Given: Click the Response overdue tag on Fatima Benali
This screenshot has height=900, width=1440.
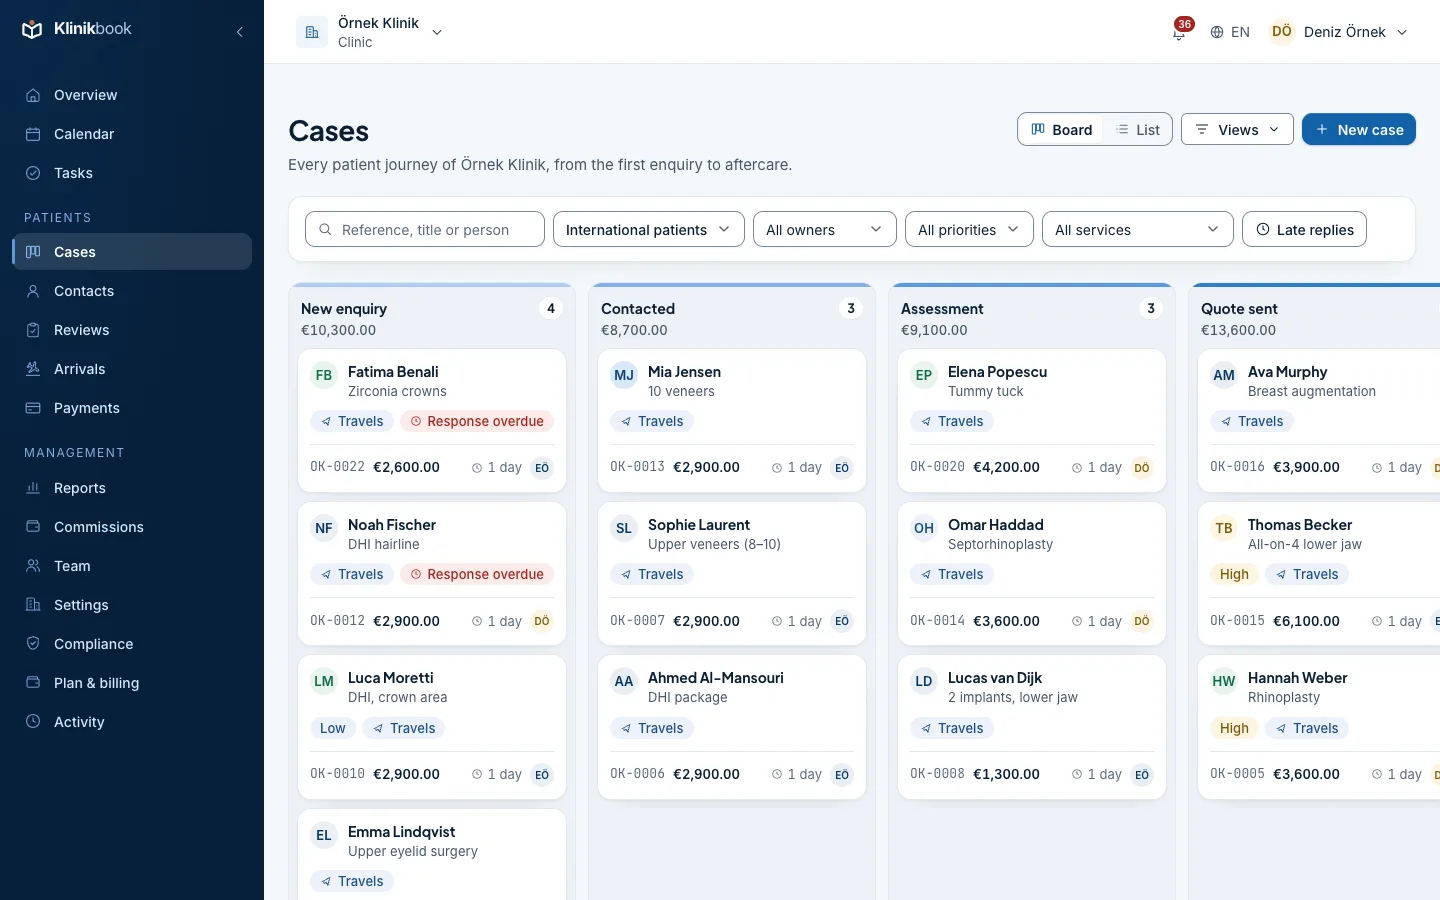Looking at the screenshot, I should coord(477,422).
